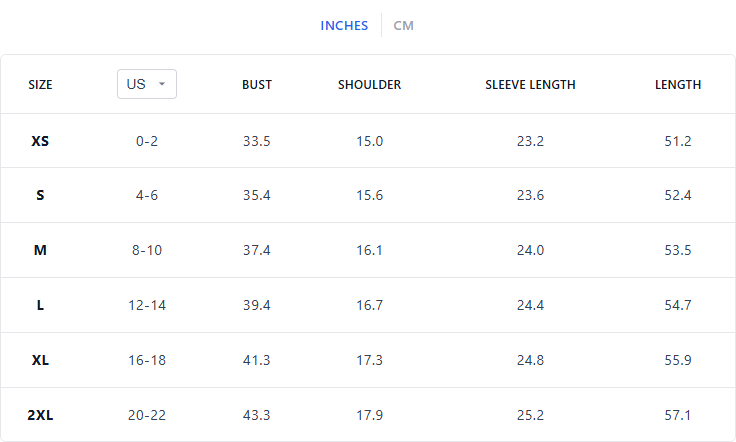
Task: Click the SLEEVE LENGTH column header
Action: [530, 85]
